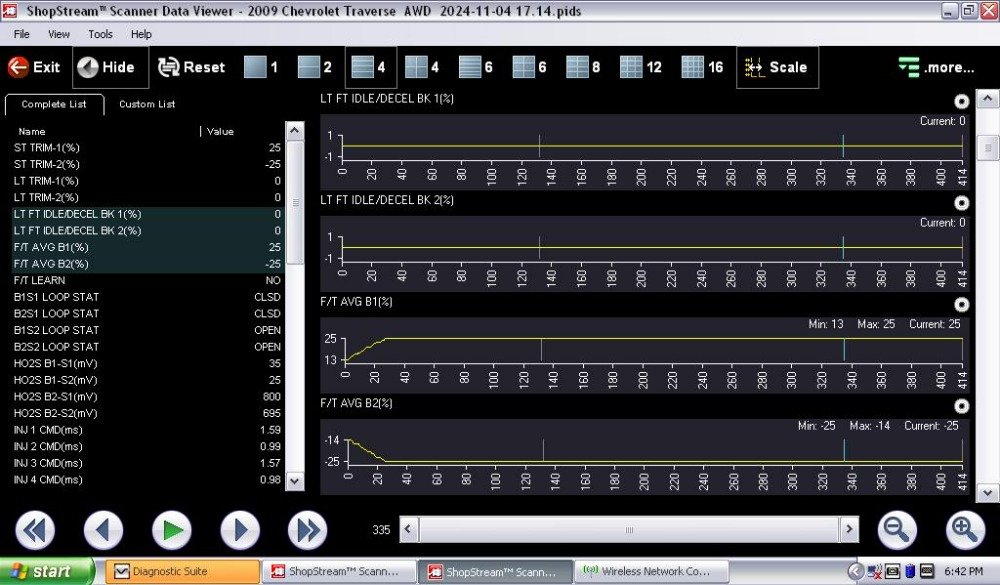Select LT TRIM-1(%) row
Screen dimensions: 1000x585
tap(147, 181)
